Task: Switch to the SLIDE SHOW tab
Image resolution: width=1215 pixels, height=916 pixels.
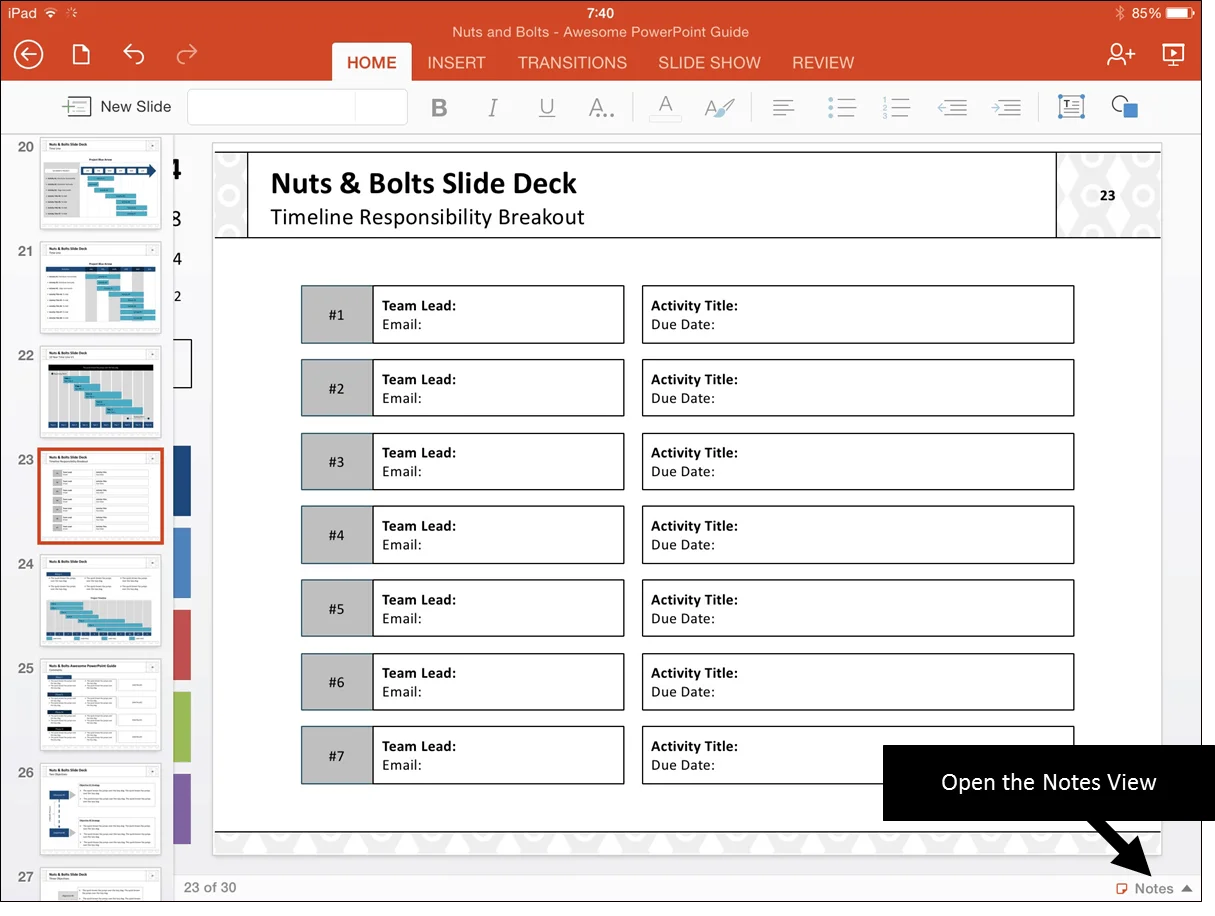Action: [709, 62]
